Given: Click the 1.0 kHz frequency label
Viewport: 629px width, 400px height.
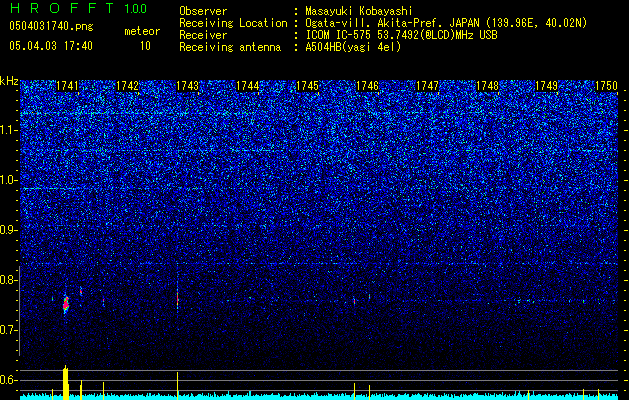Looking at the screenshot, I should [x=9, y=180].
